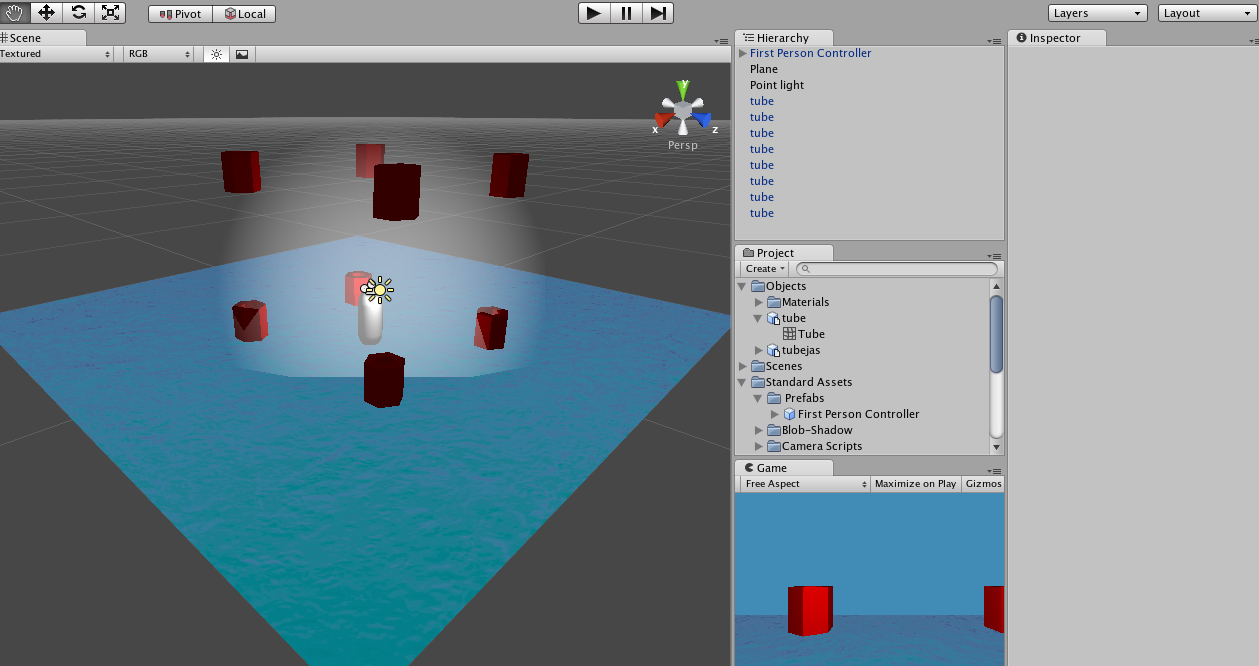The height and width of the screenshot is (666, 1259).
Task: Toggle Pivot handle mode
Action: coord(179,13)
